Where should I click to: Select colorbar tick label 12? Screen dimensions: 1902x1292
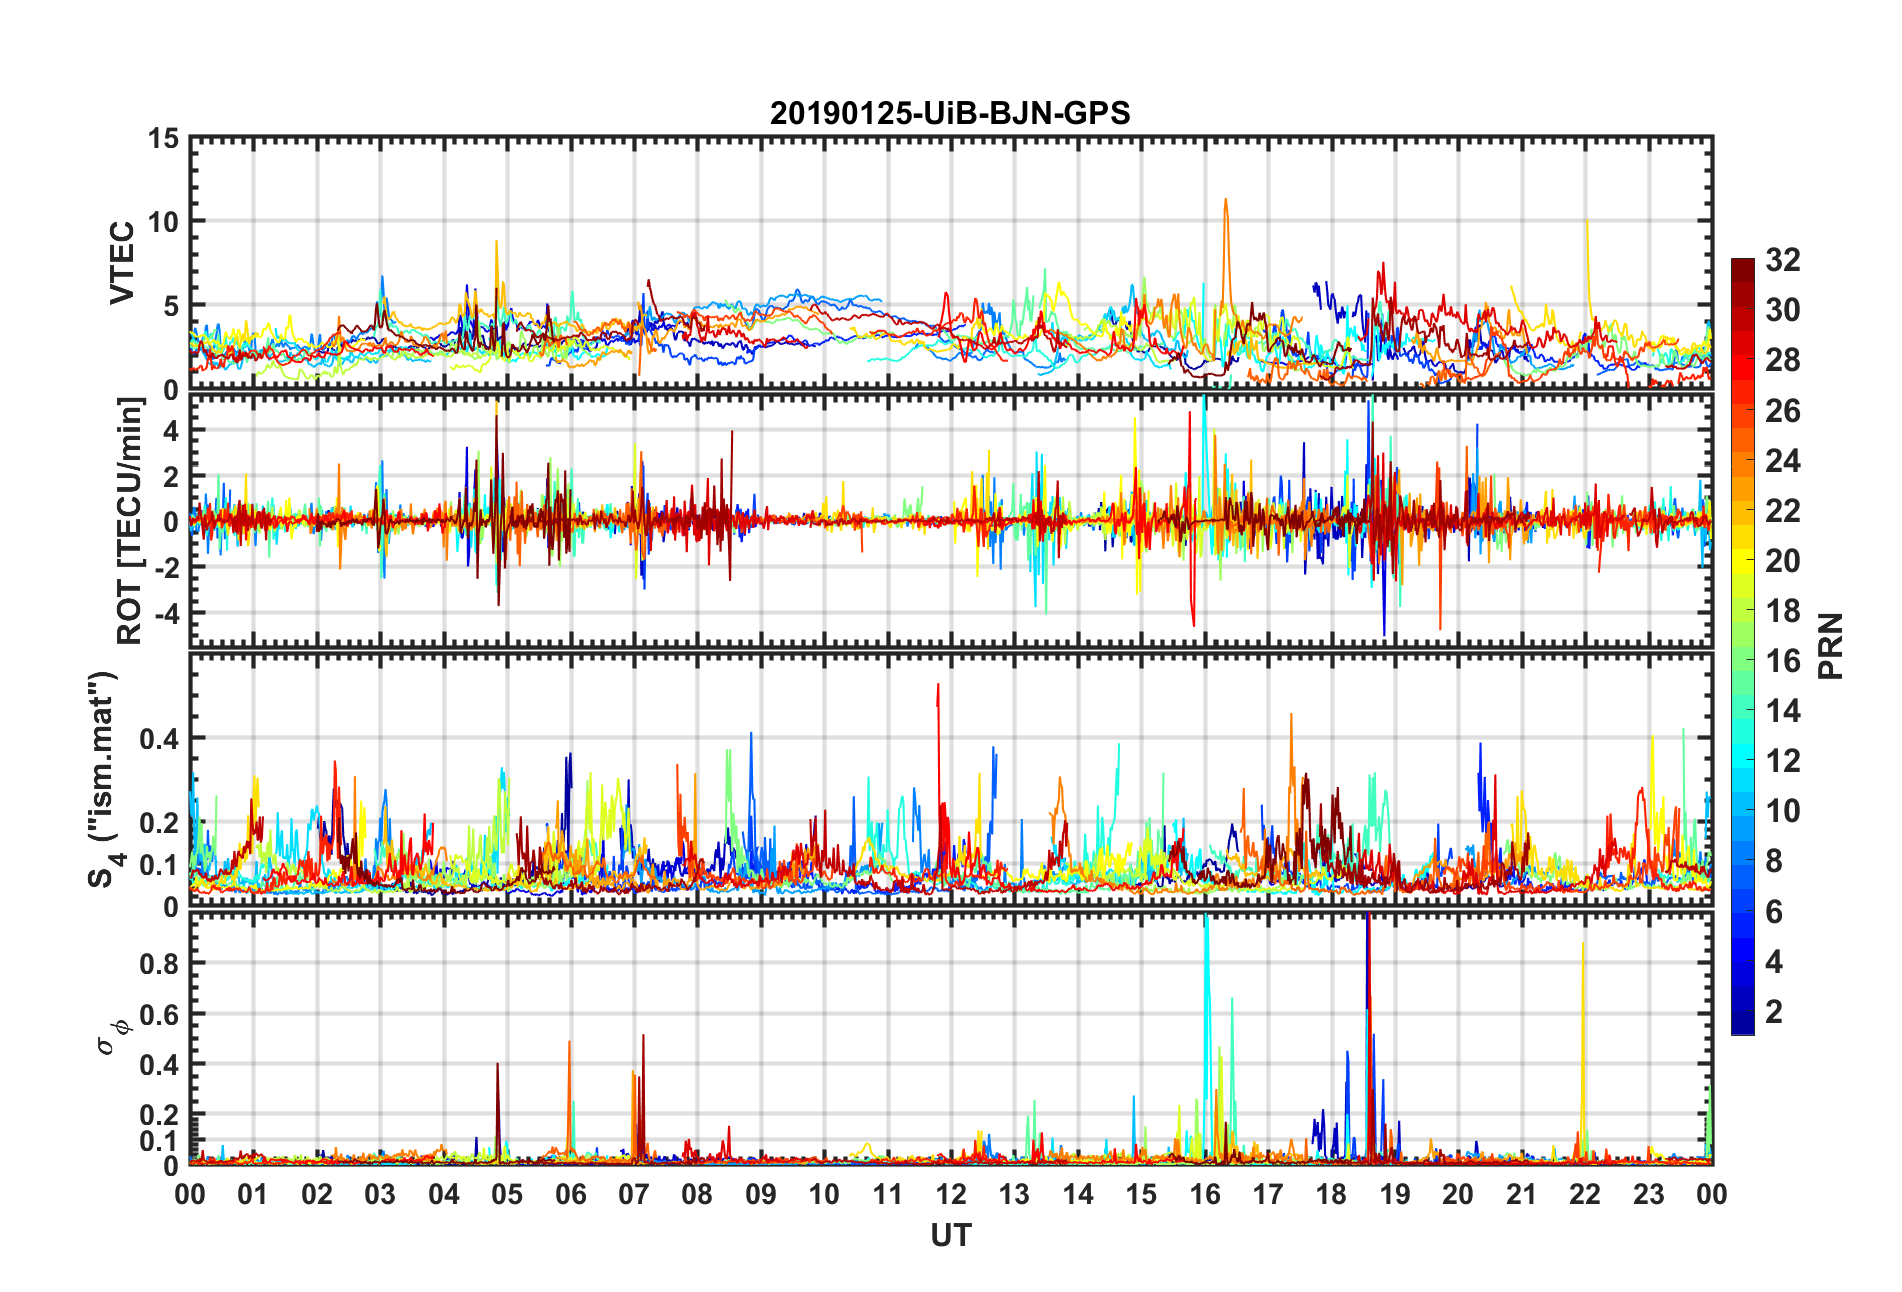(1782, 760)
